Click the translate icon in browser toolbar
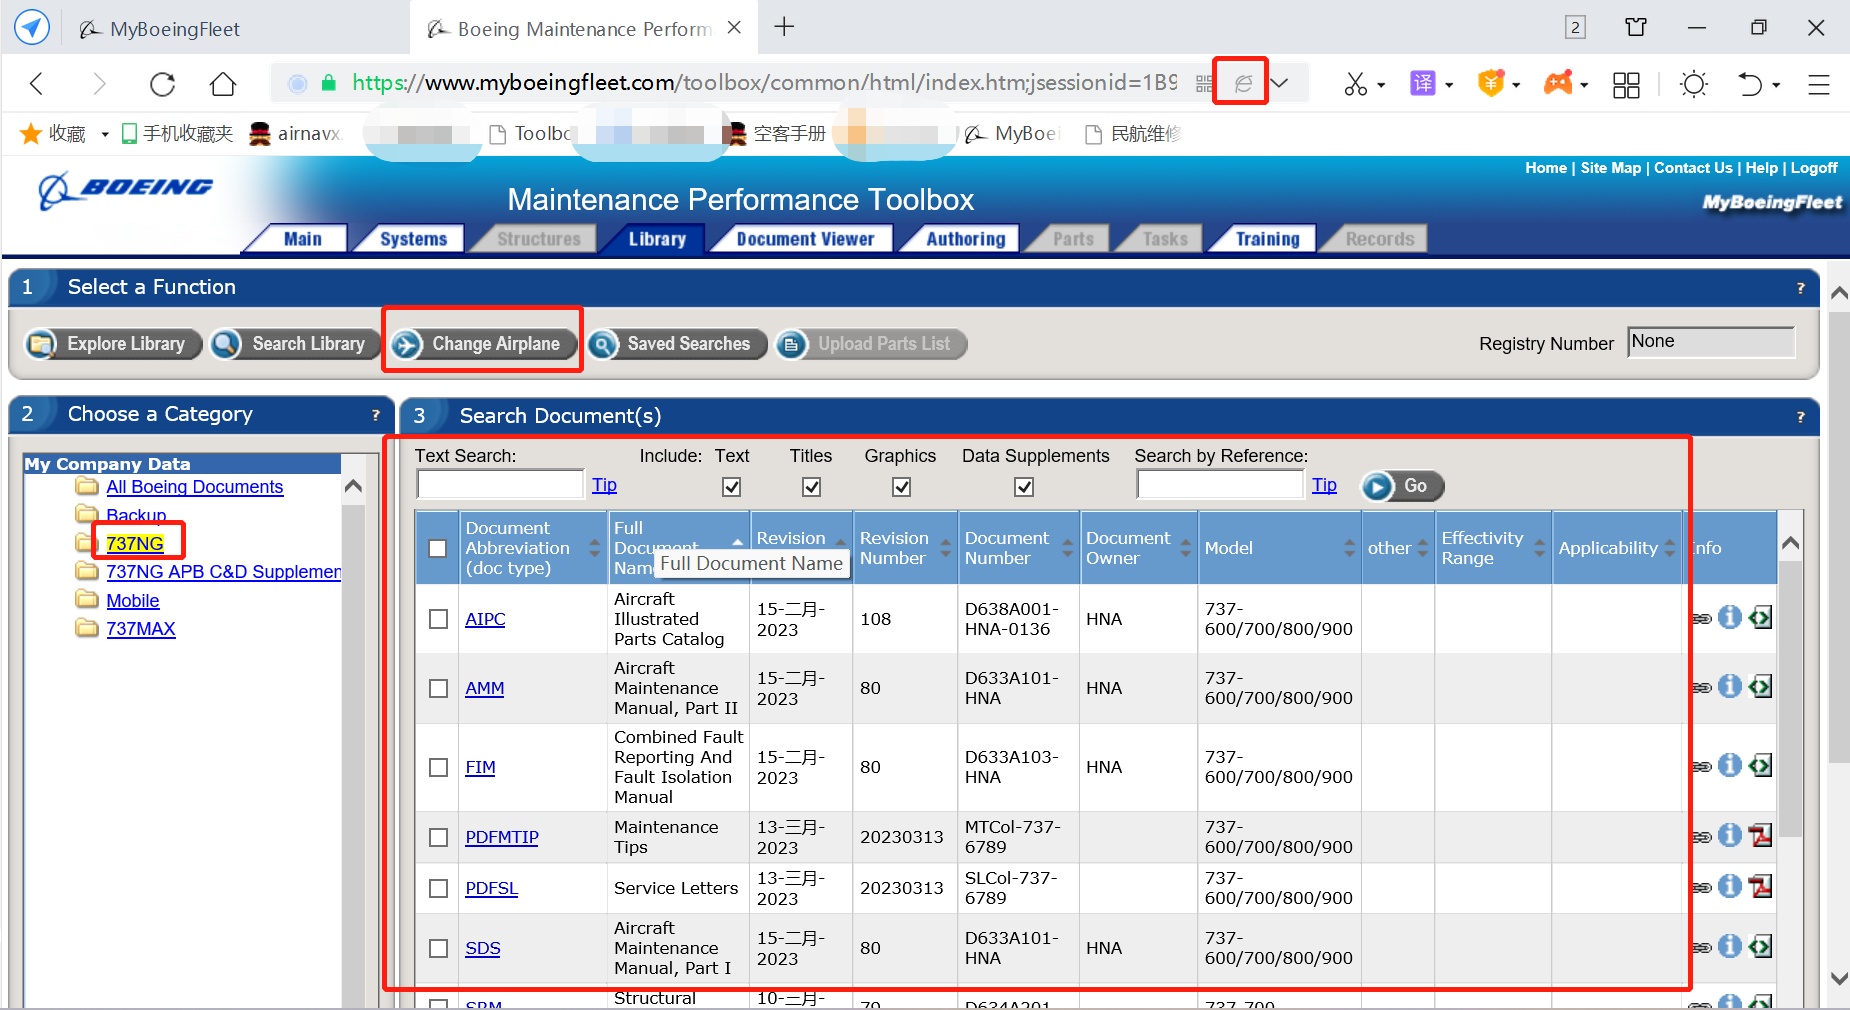 click(x=1422, y=83)
